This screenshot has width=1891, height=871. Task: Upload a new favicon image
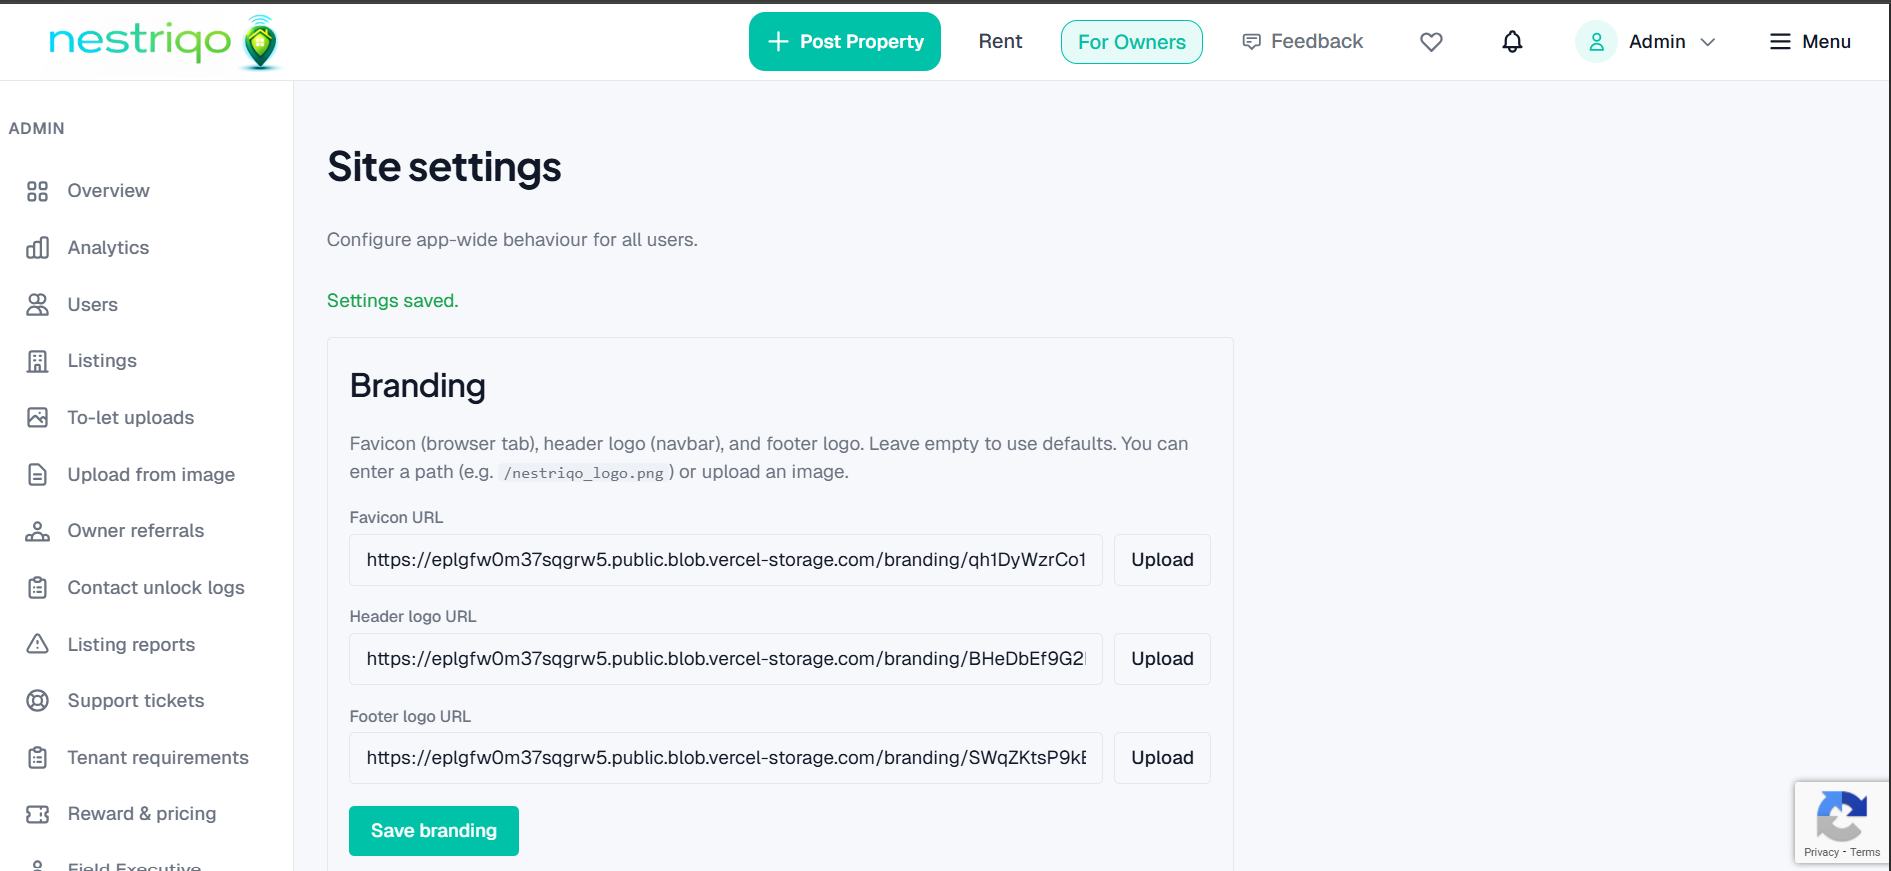(x=1161, y=559)
